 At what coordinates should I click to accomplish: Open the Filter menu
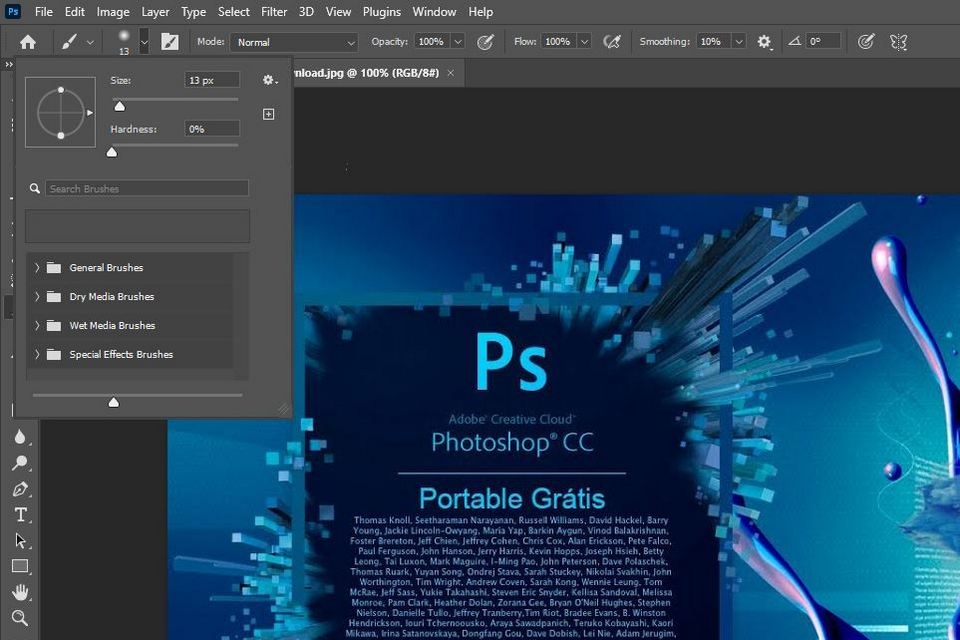click(274, 11)
